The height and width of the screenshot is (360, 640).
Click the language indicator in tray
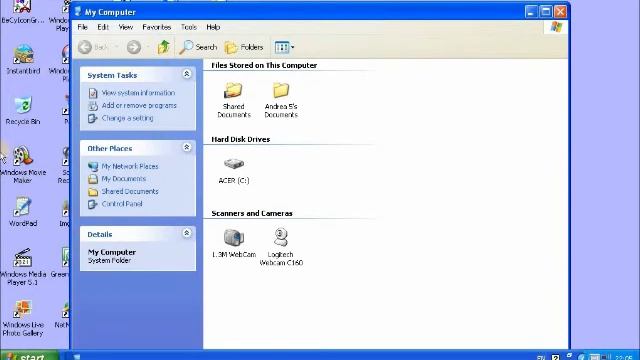541,358
